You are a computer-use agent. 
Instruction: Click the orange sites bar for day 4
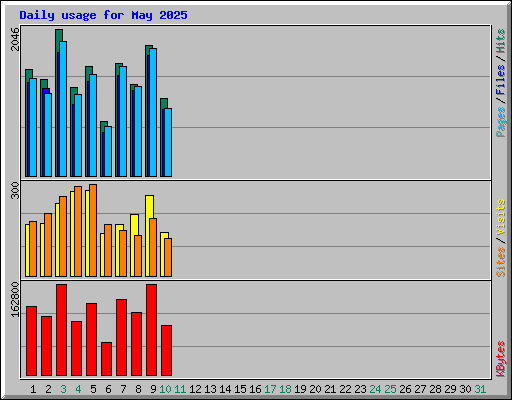coord(78,231)
